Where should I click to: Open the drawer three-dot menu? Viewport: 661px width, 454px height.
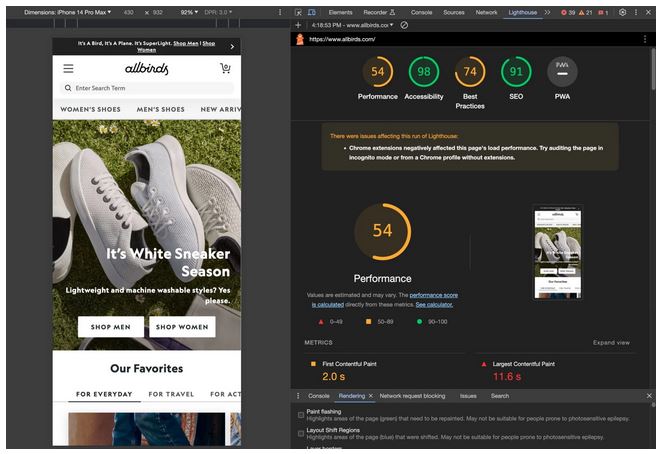[298, 396]
